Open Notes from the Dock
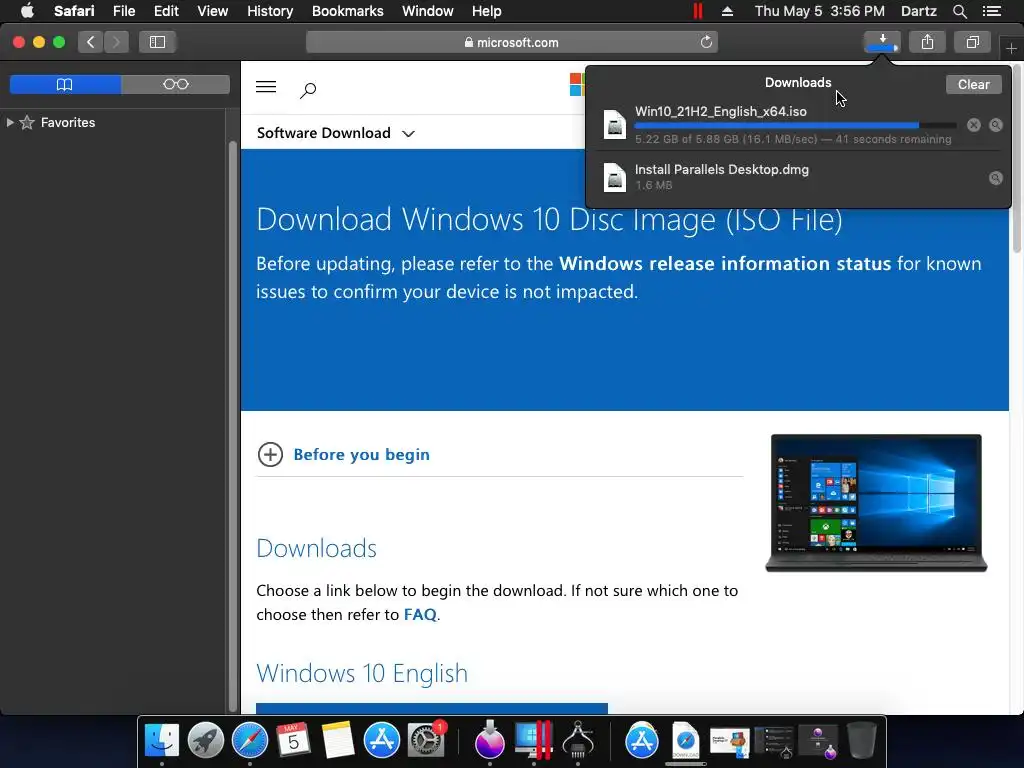The height and width of the screenshot is (768, 1024). (338, 740)
